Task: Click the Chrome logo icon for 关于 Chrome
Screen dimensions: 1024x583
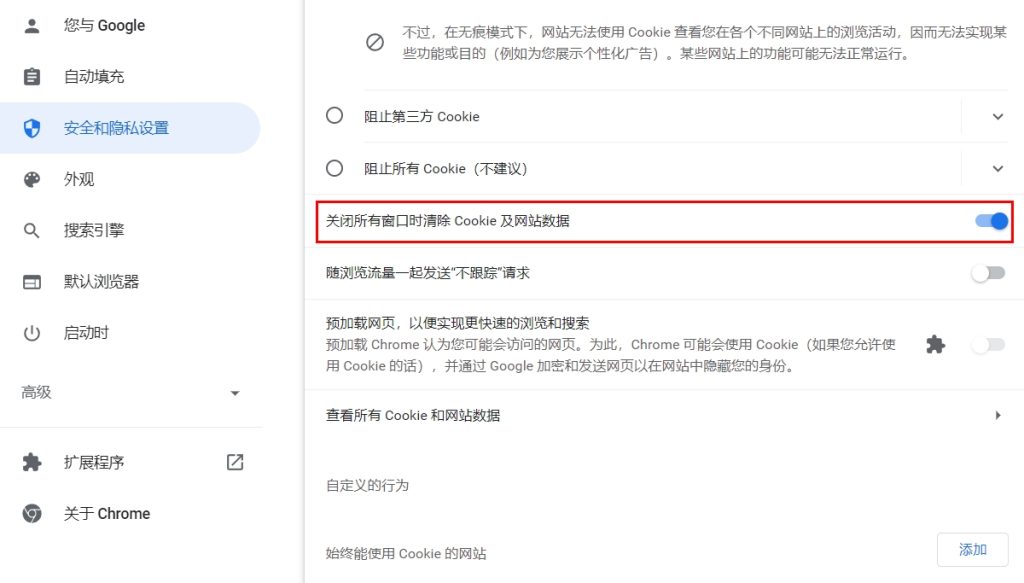Action: [31, 514]
